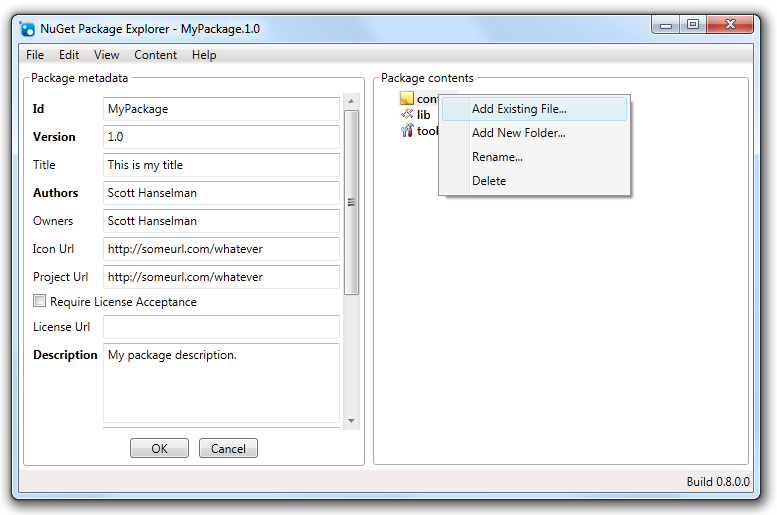Click the Authors field with Scott Hanselman
777x515 pixels.
[x=221, y=193]
